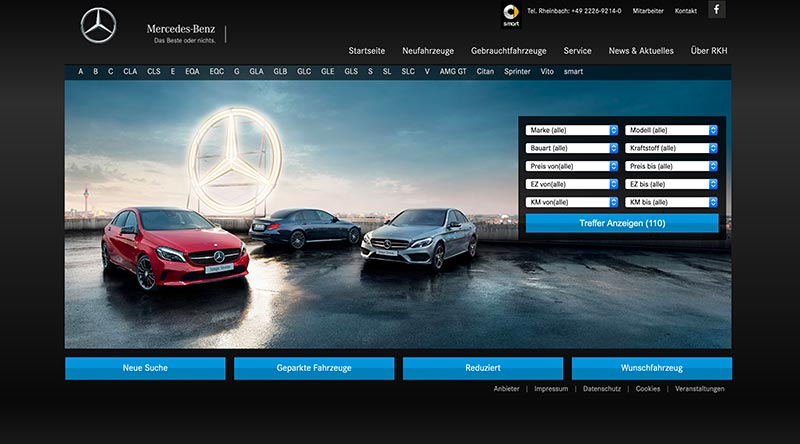The image size is (800, 444).
Task: Click the Mercedes-Benz wordmark text
Action: pos(181,29)
